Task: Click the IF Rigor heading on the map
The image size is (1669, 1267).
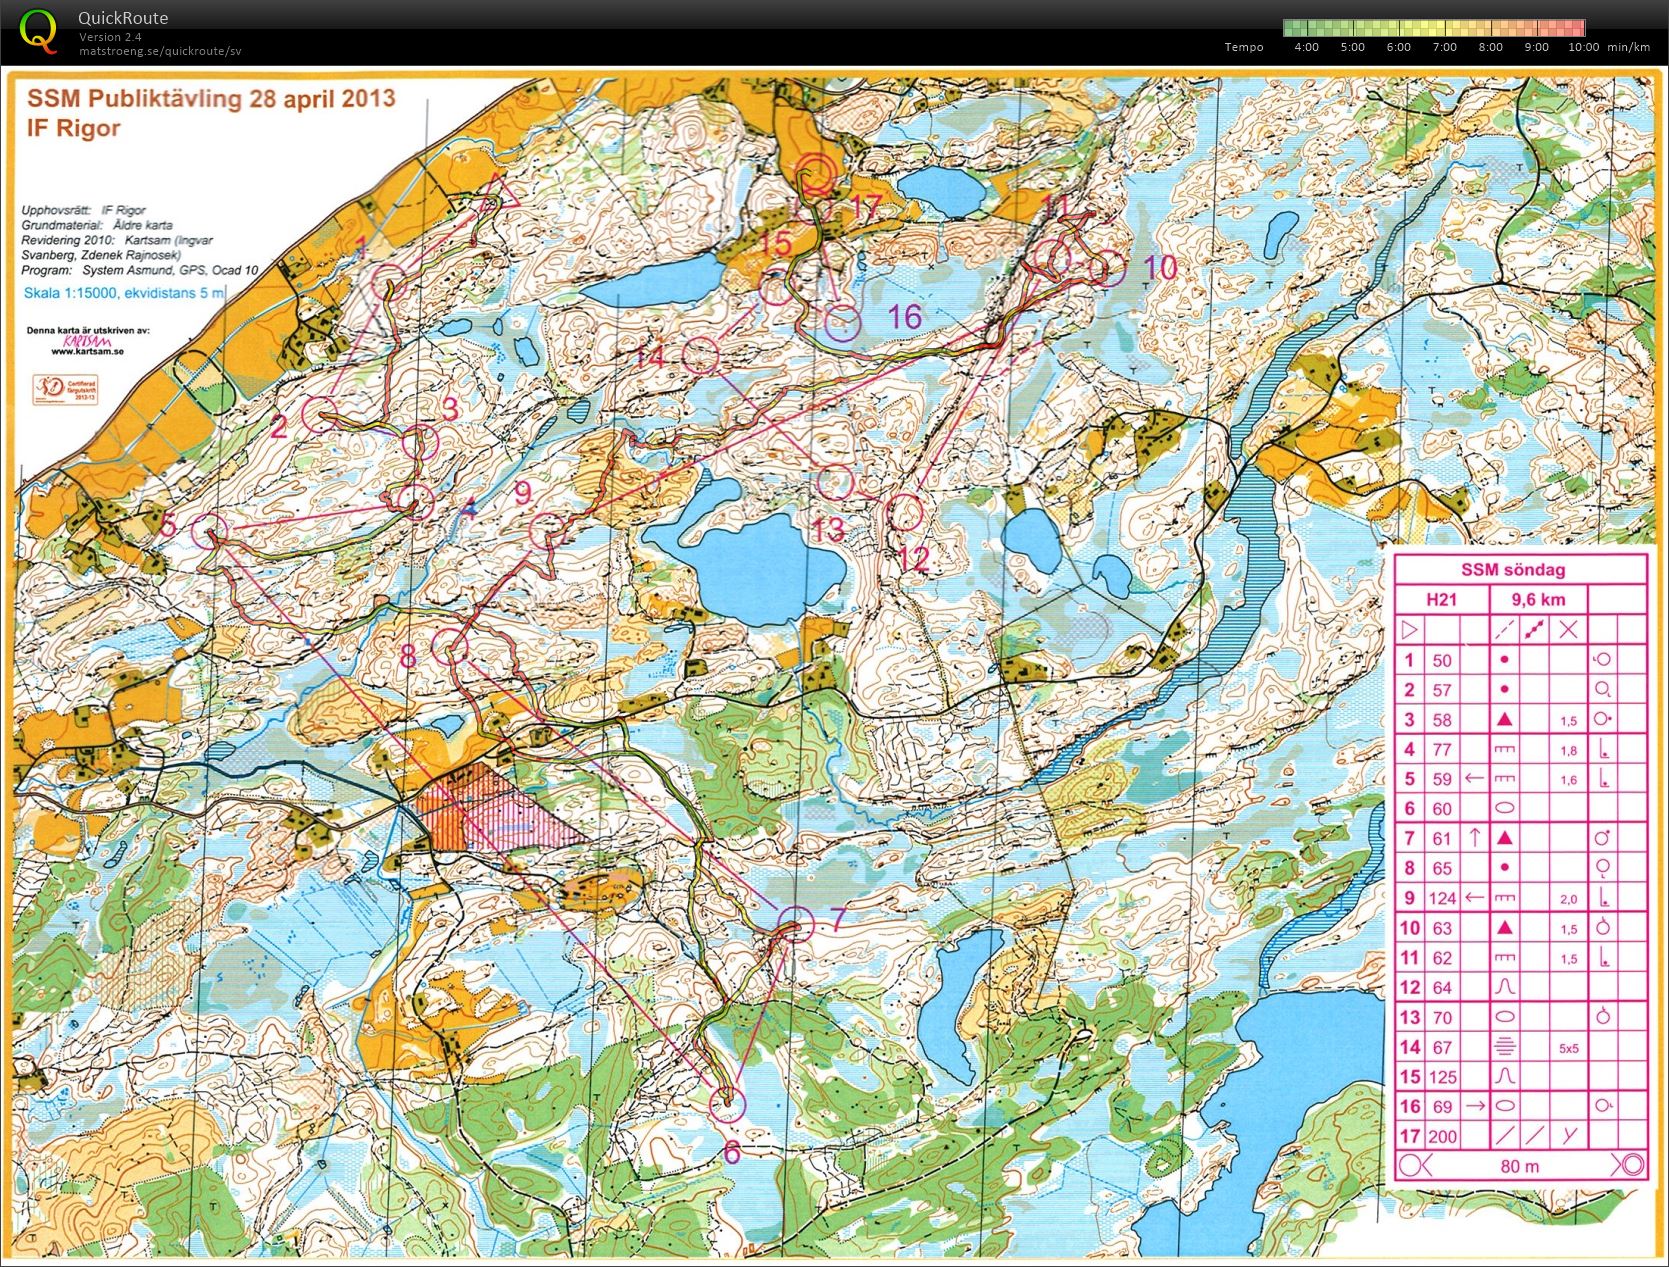Action: [74, 128]
